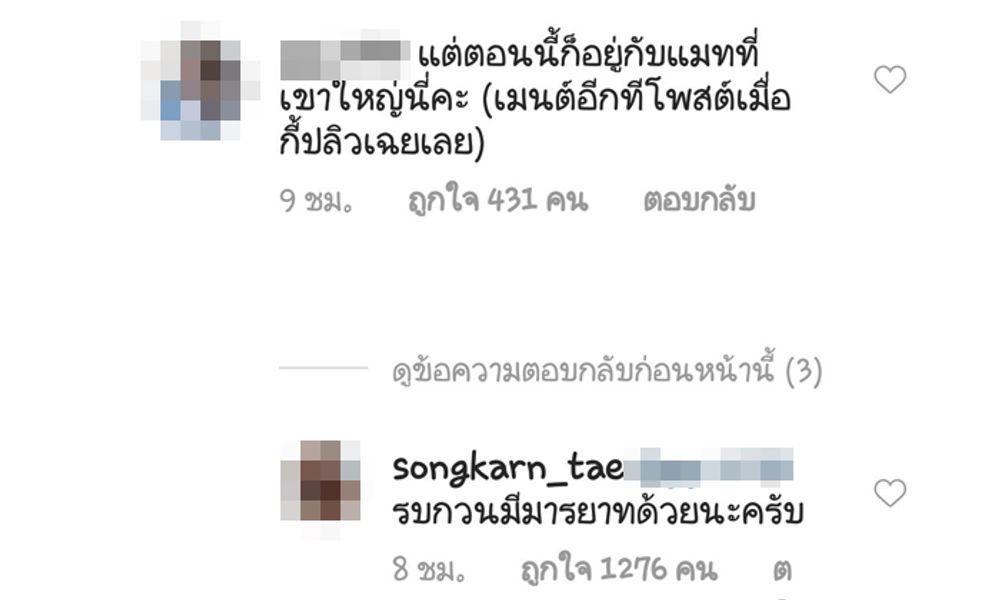Click the cut-off reply button under songkarn_tae
Viewport: 1000px width, 600px height.
pos(783,570)
